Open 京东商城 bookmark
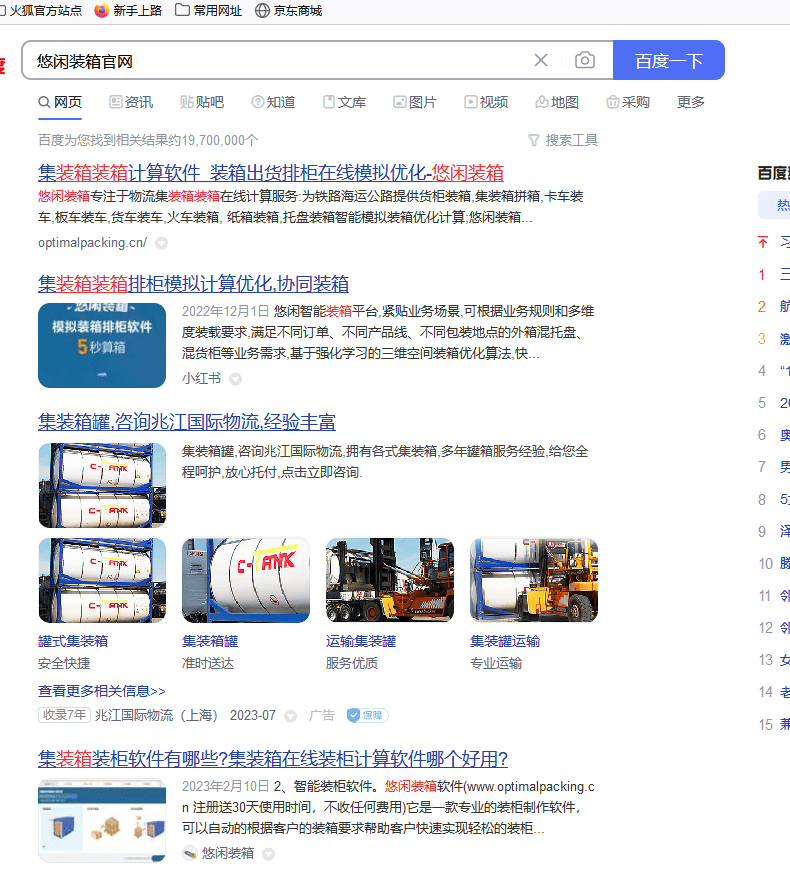 pos(288,11)
